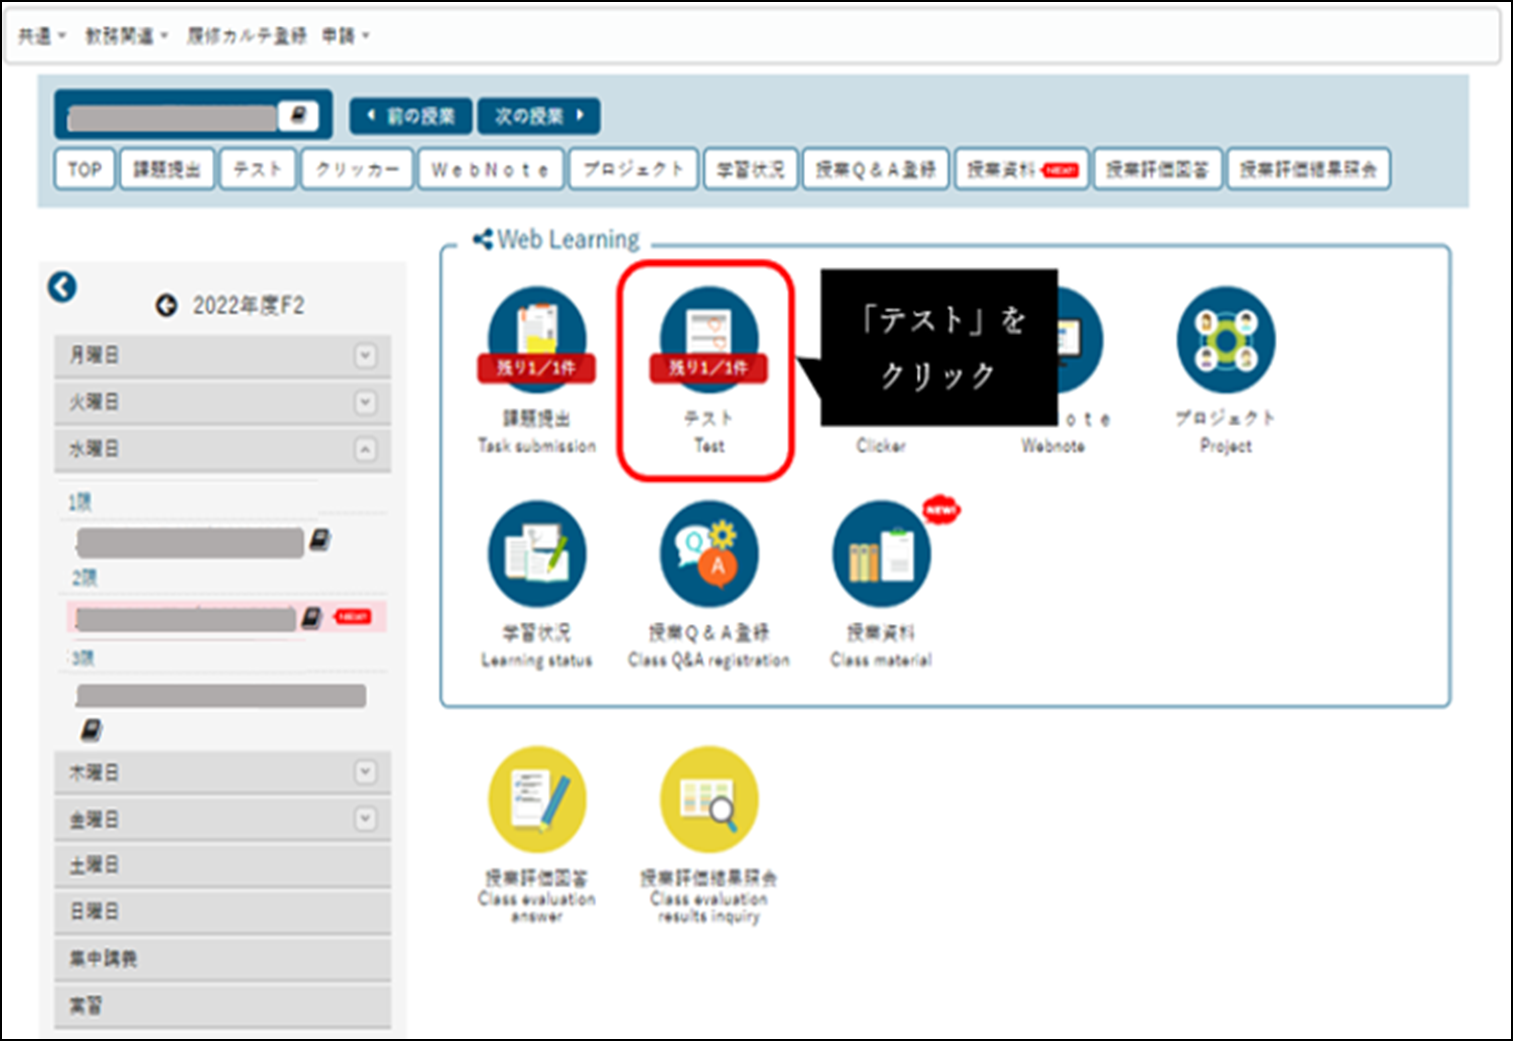Switch to the テスト tab
Screen dimensions: 1513x1041
[258, 169]
